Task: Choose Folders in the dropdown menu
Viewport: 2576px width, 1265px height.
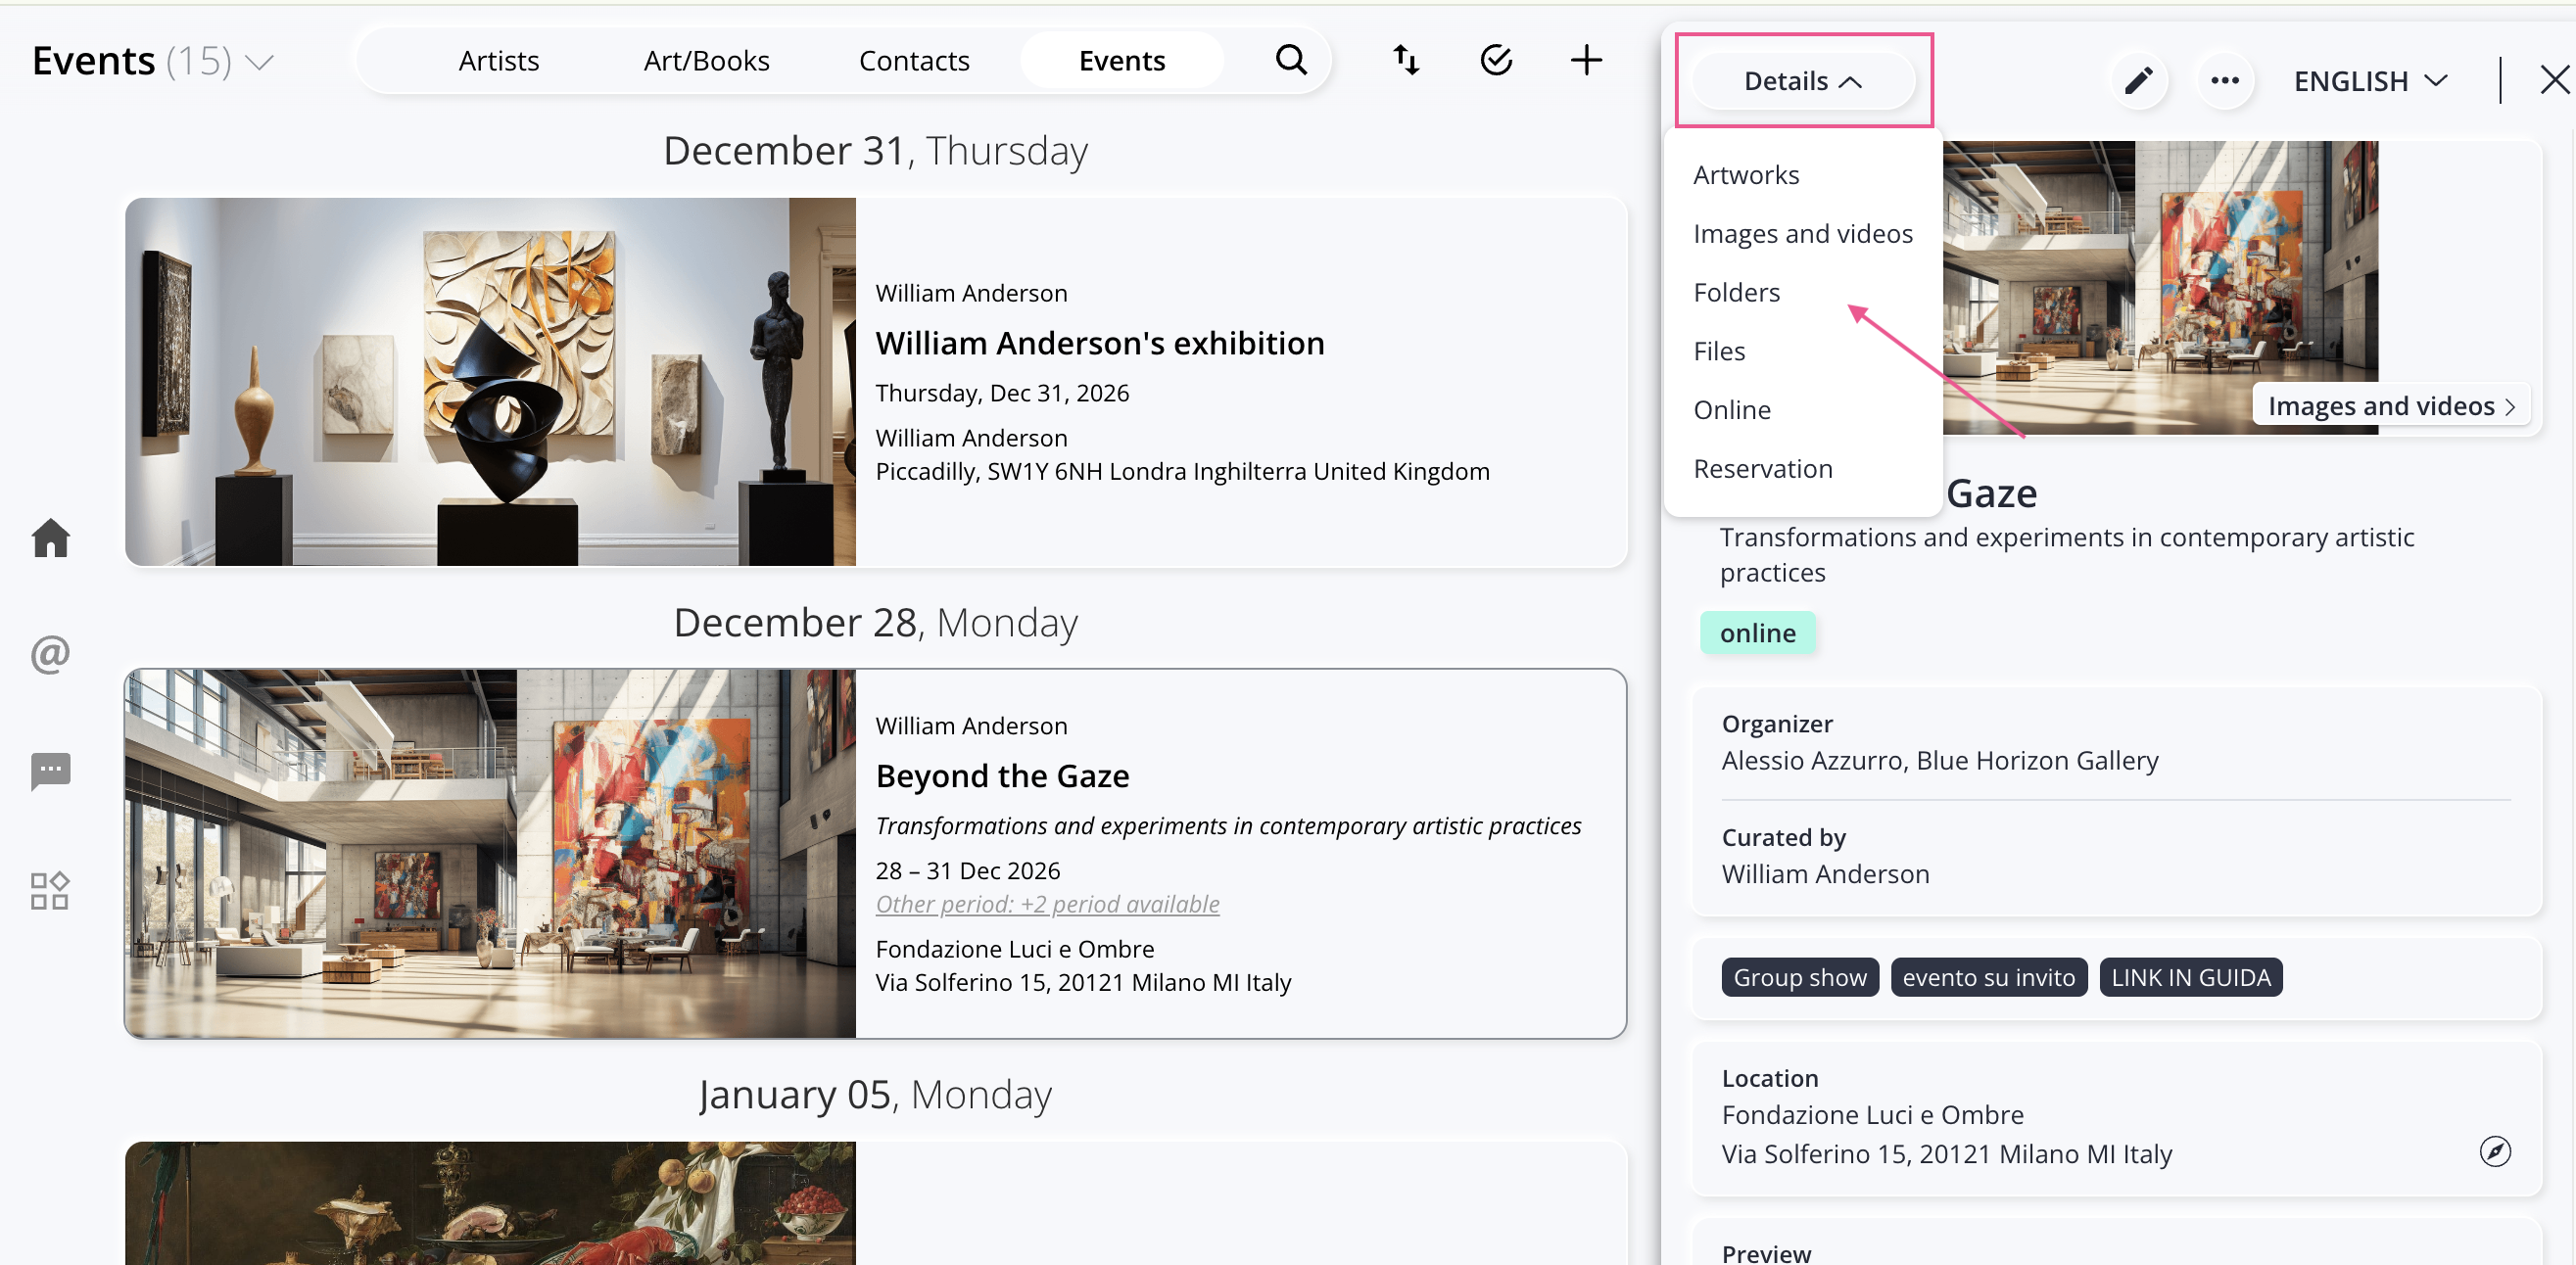Action: tap(1736, 292)
